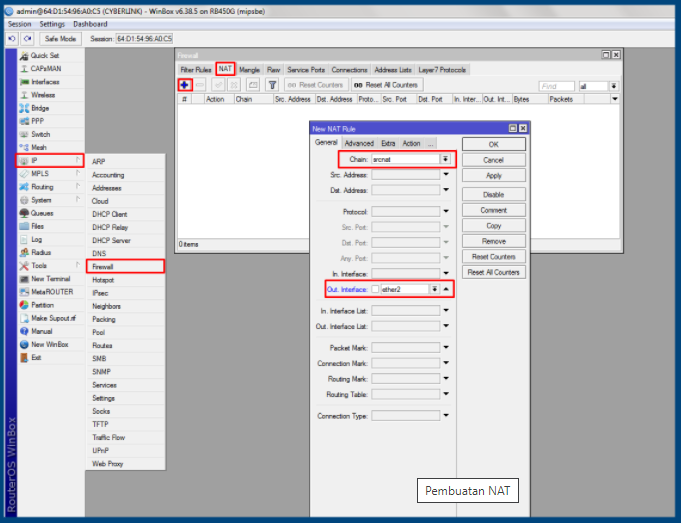The height and width of the screenshot is (523, 681).
Task: Click the undo icon in WinBox toolbar
Action: 12,39
